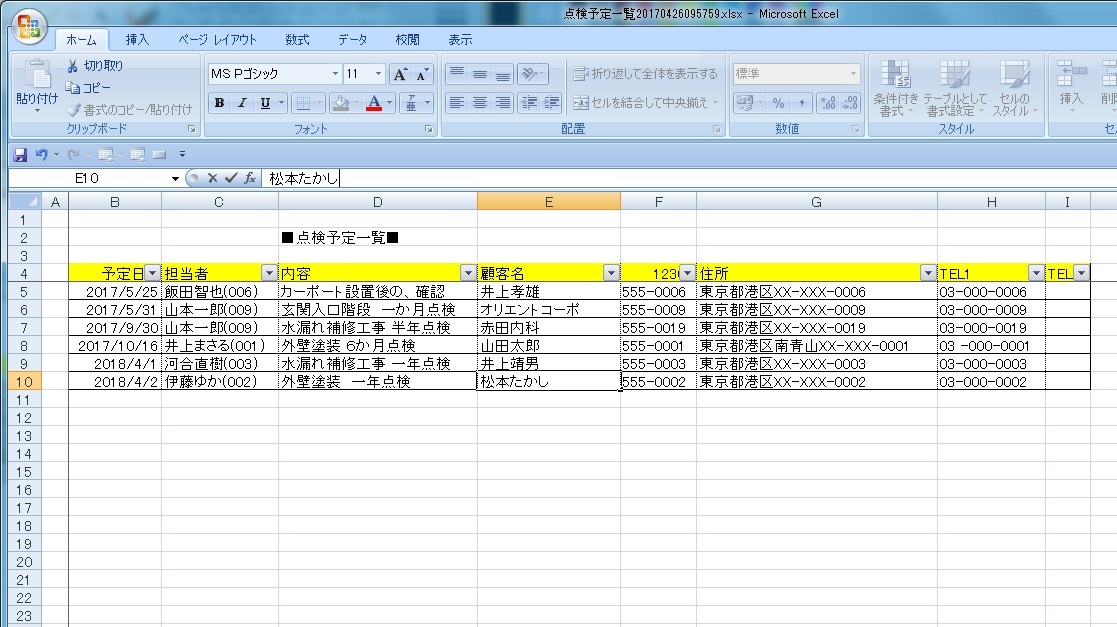Open the 予定日 filter dropdown
Viewport: 1117px width, 627px height.
tap(152, 273)
